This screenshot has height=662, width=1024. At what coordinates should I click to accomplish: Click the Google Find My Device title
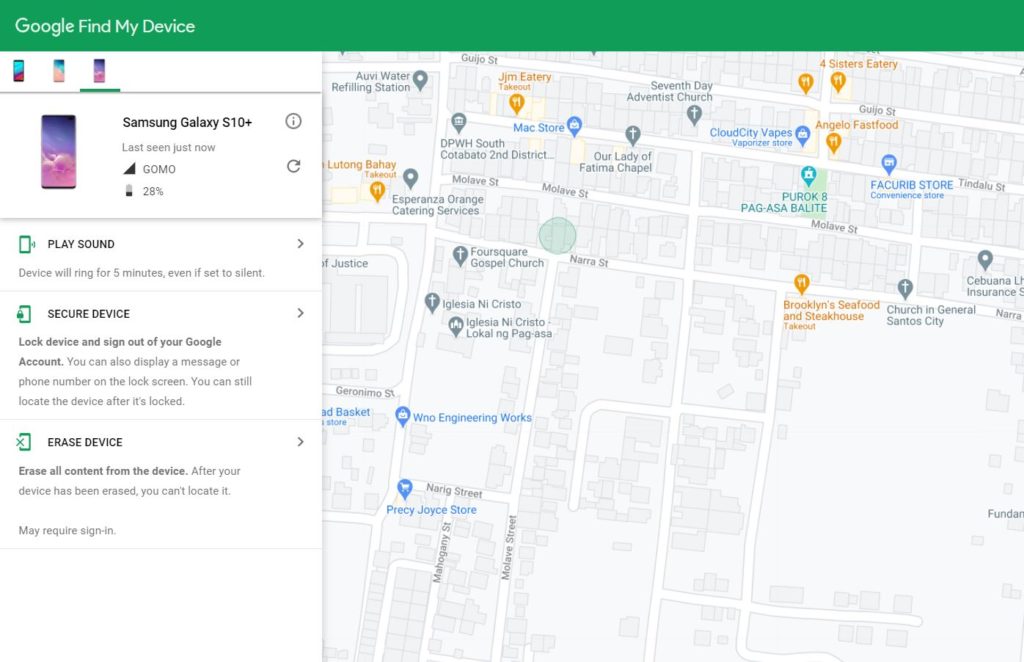tap(105, 26)
